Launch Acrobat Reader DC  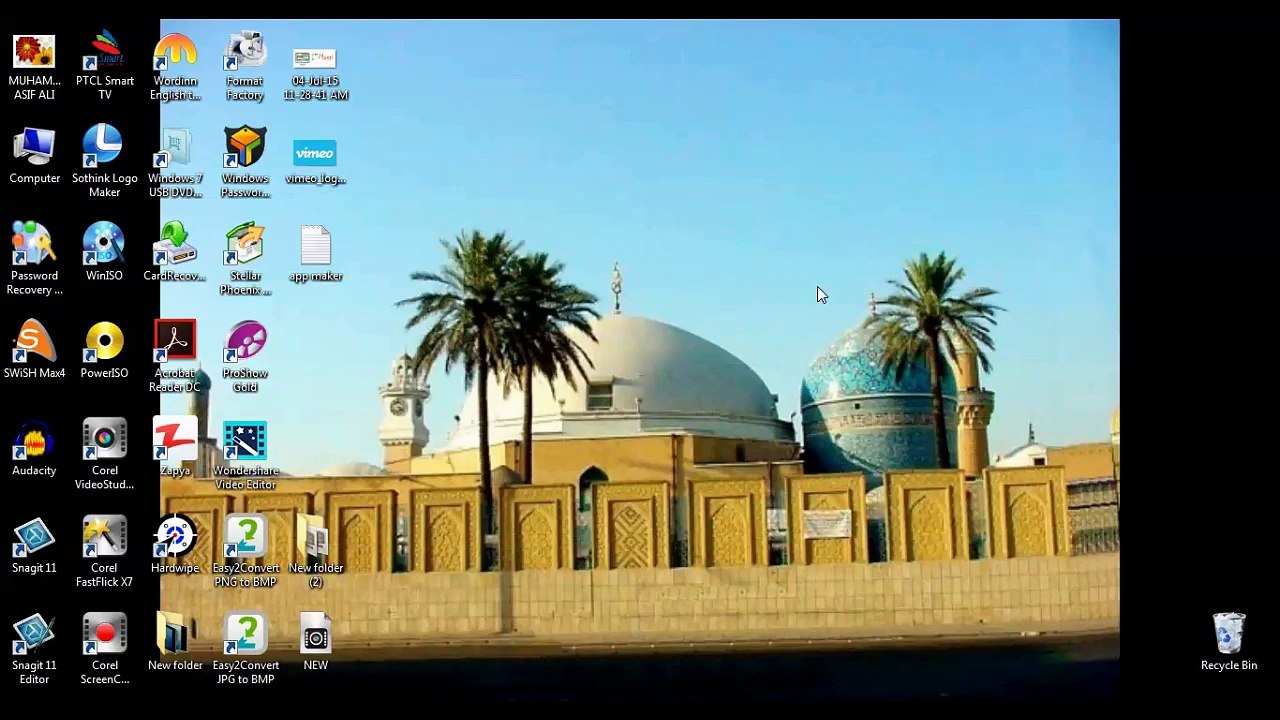(175, 356)
